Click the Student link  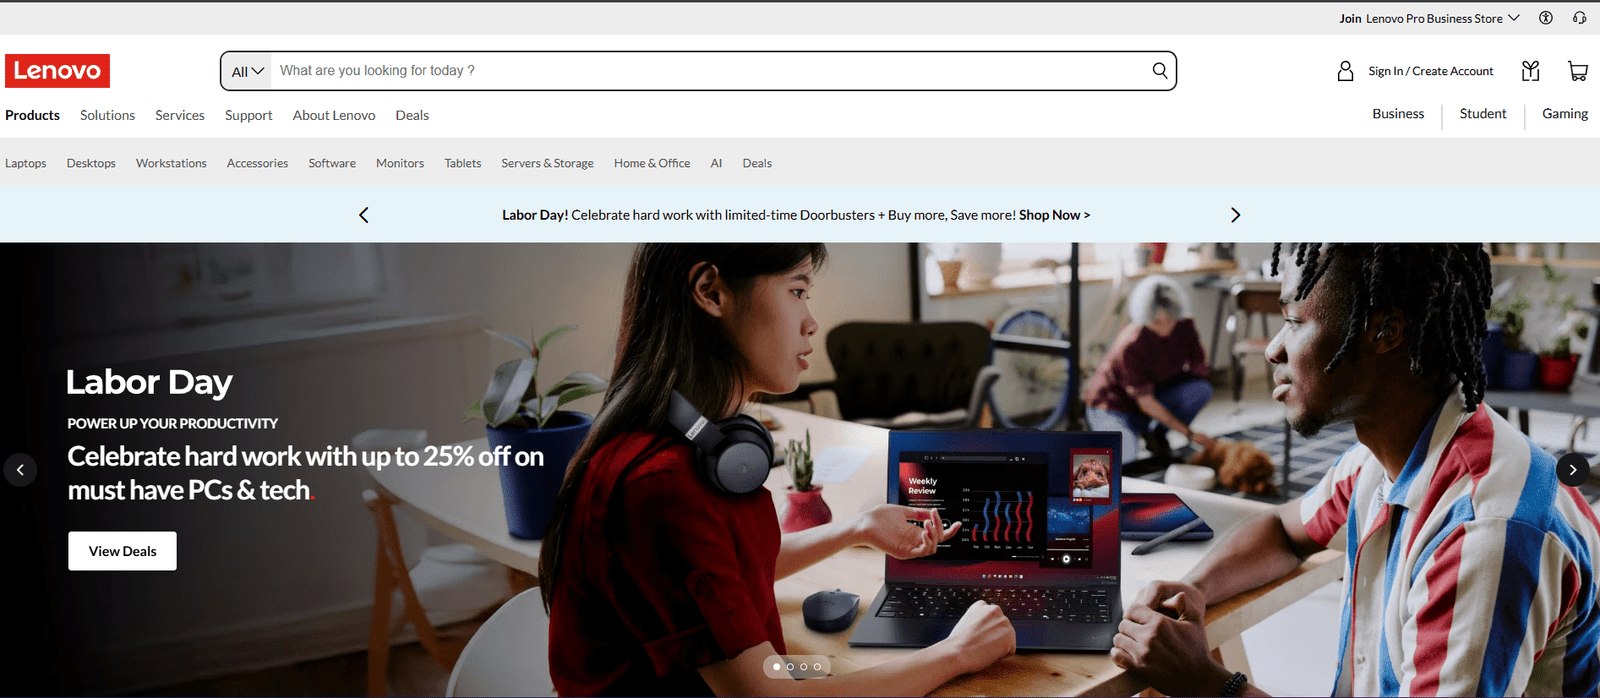pyautogui.click(x=1483, y=114)
